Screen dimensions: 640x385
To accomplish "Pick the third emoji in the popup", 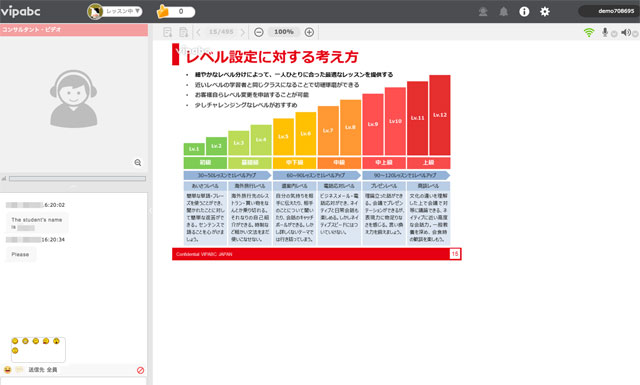I will tap(36, 341).
